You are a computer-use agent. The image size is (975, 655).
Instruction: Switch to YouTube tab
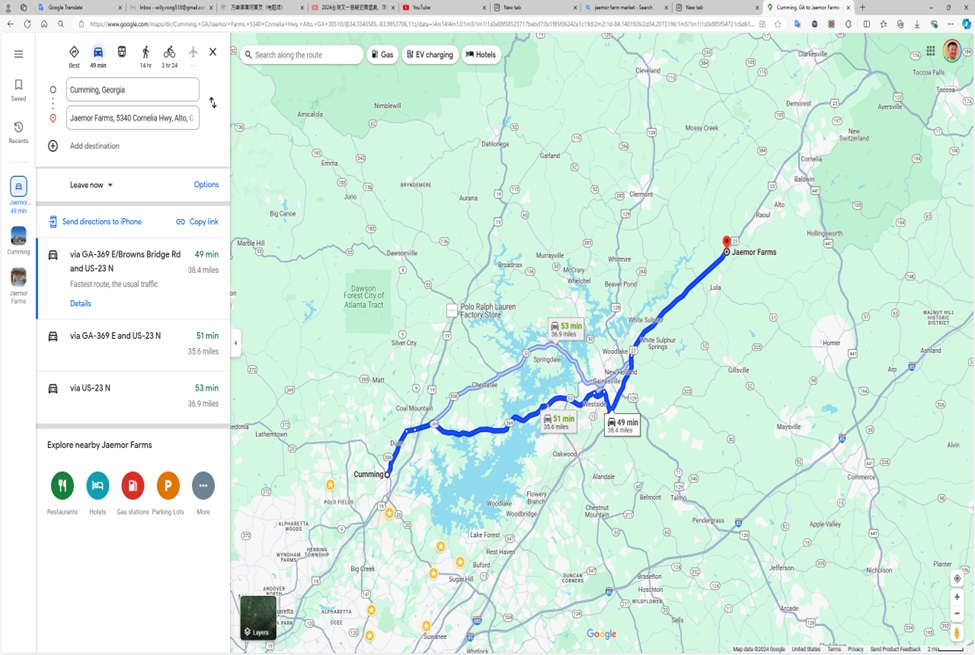click(x=444, y=7)
